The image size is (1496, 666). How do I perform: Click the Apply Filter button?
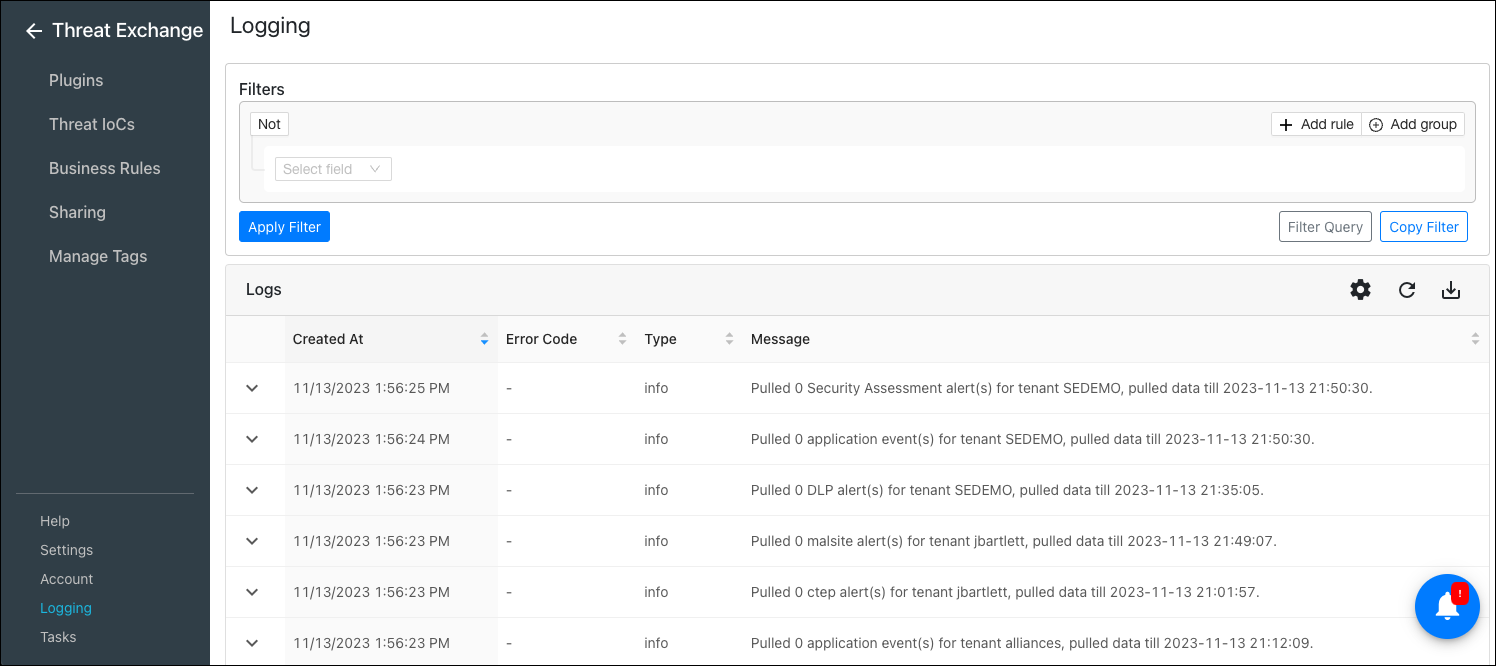pos(284,227)
